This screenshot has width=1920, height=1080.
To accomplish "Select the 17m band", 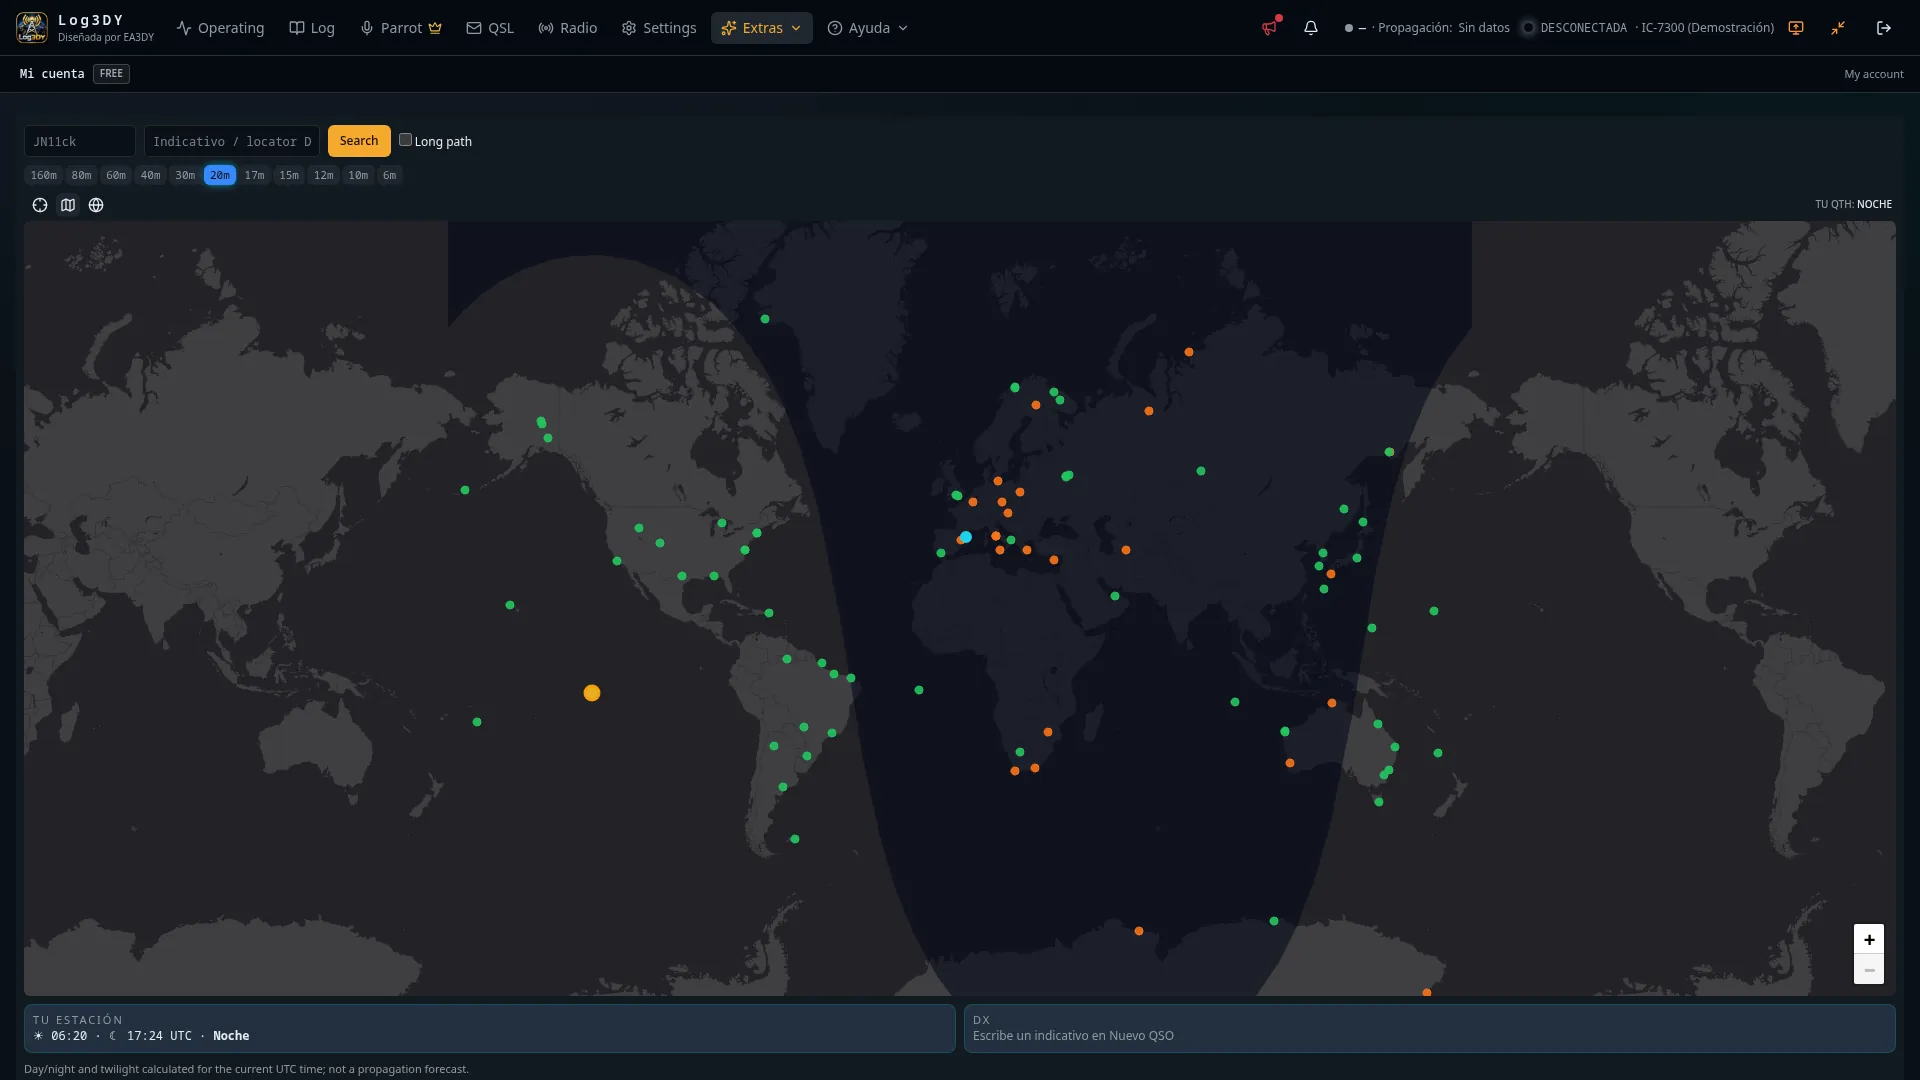I will click(x=255, y=175).
